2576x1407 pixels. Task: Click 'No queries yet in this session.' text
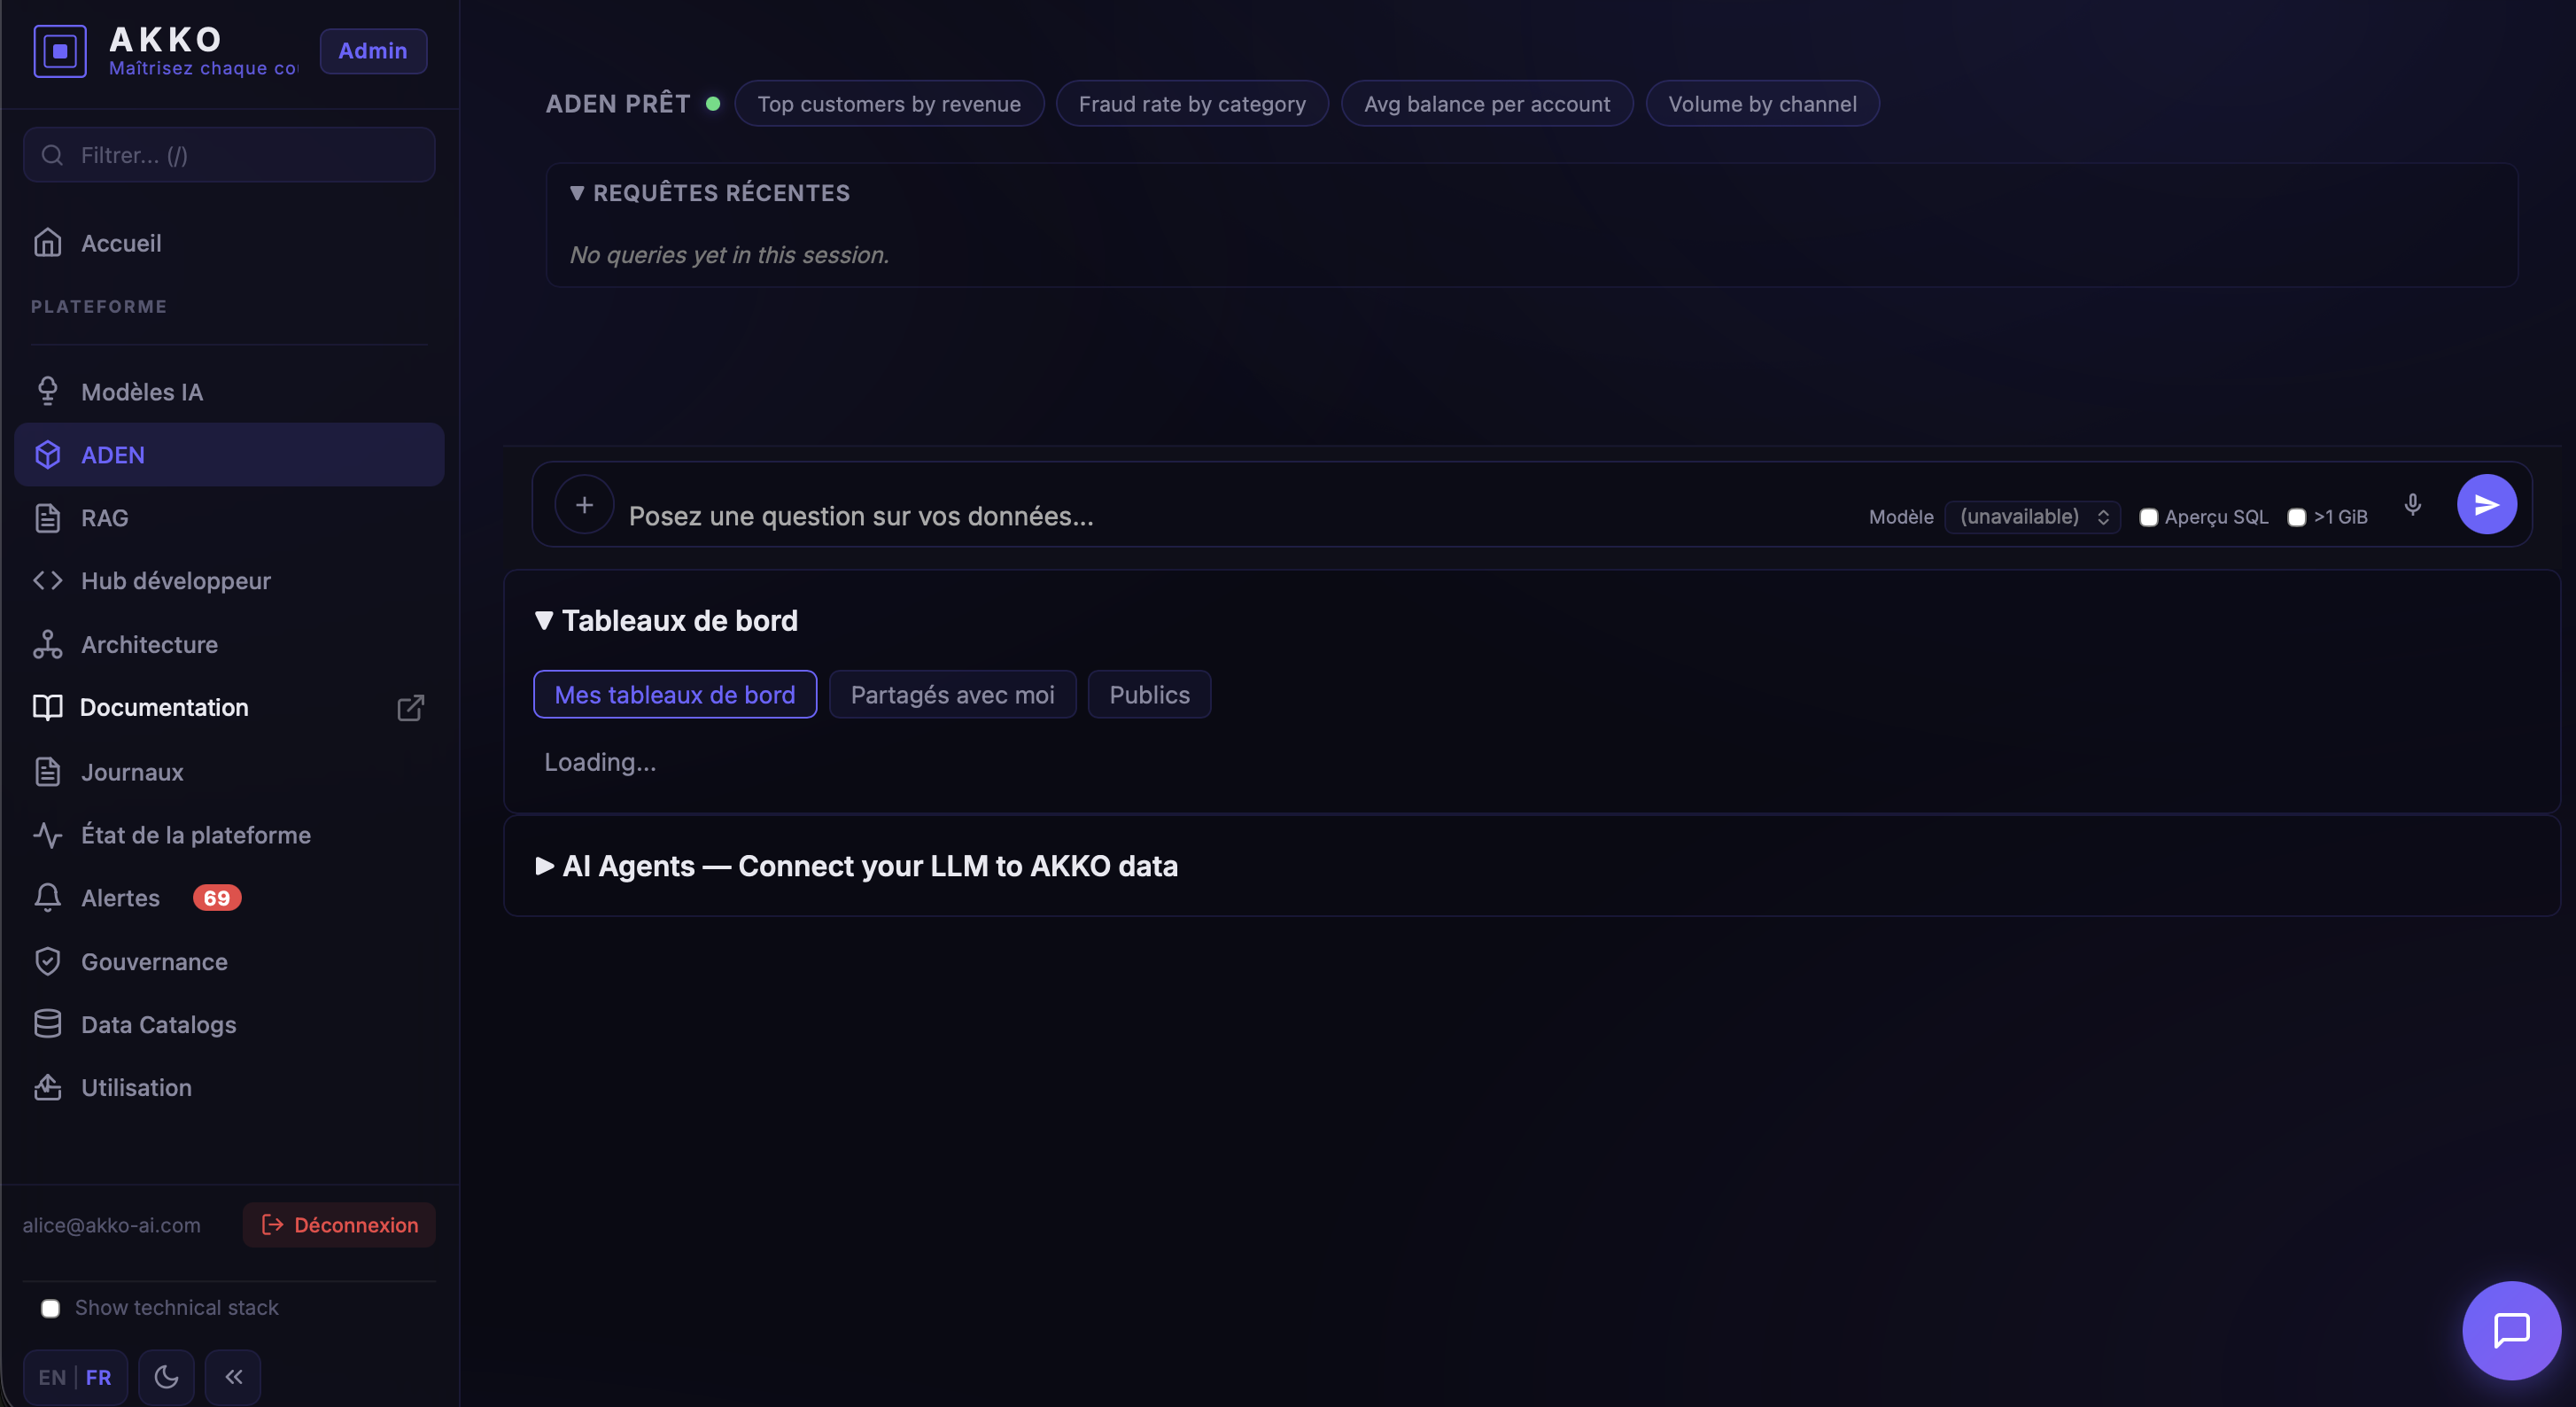pyautogui.click(x=729, y=255)
